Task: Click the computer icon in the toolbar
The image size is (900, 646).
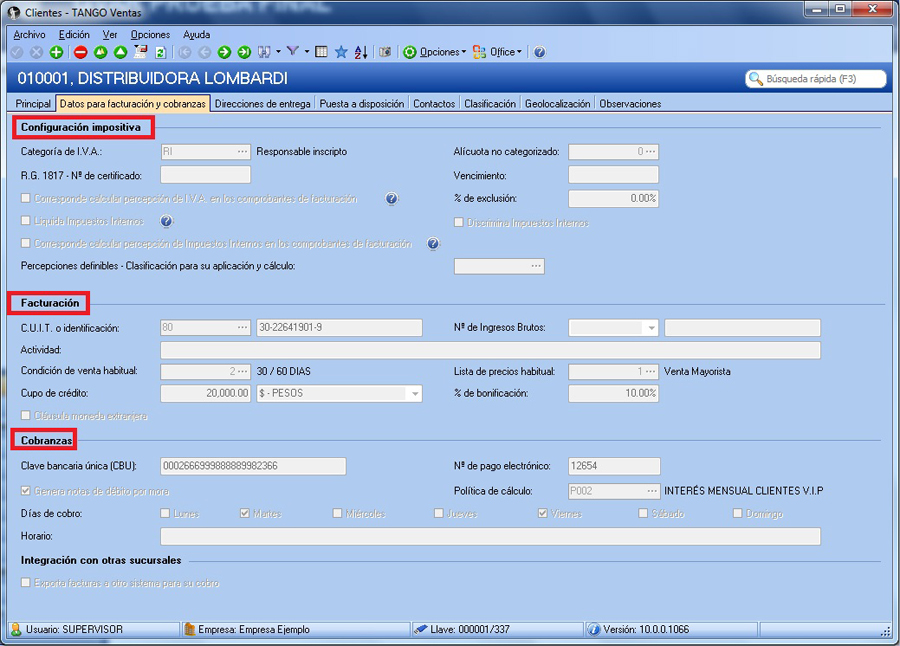Action: click(141, 52)
